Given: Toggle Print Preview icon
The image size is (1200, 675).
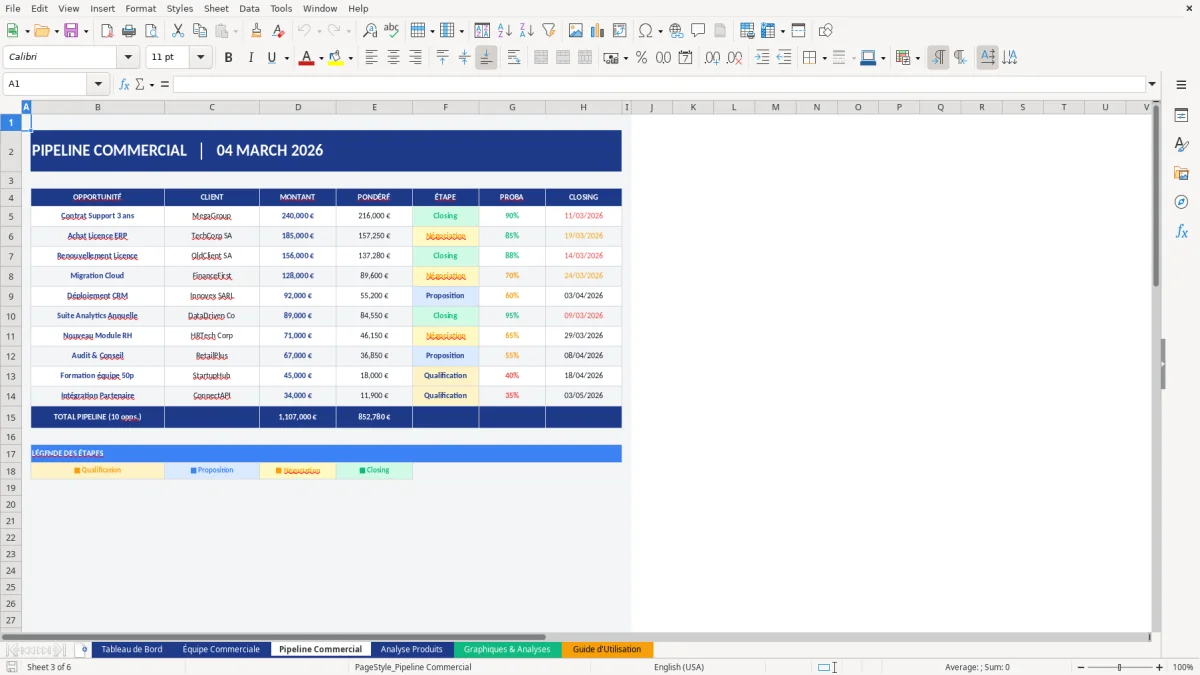Looking at the screenshot, I should point(151,31).
